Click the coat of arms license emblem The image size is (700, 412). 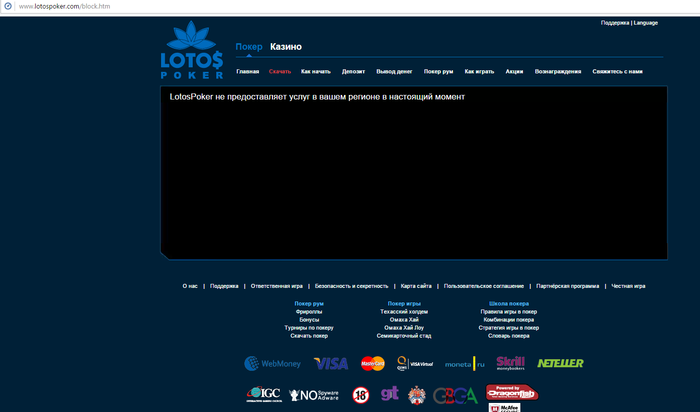pyautogui.click(x=417, y=395)
